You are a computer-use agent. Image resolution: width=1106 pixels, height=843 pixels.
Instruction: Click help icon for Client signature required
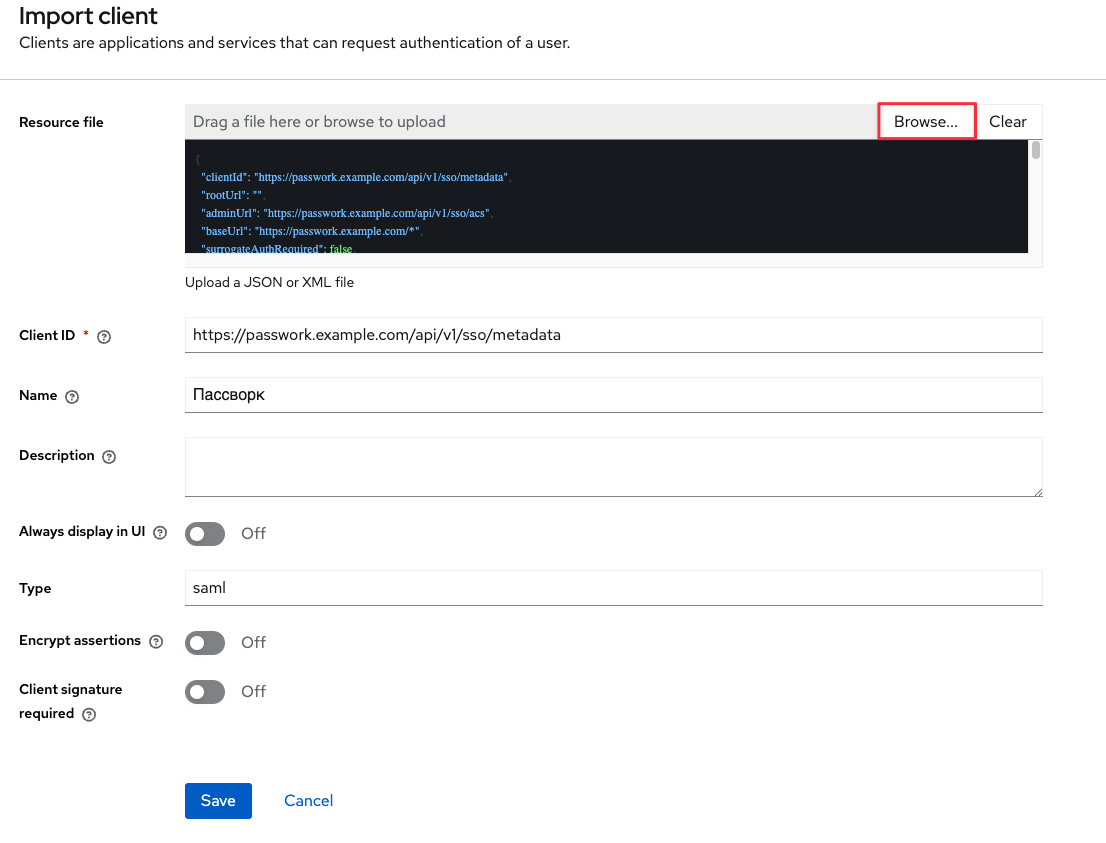tap(89, 714)
